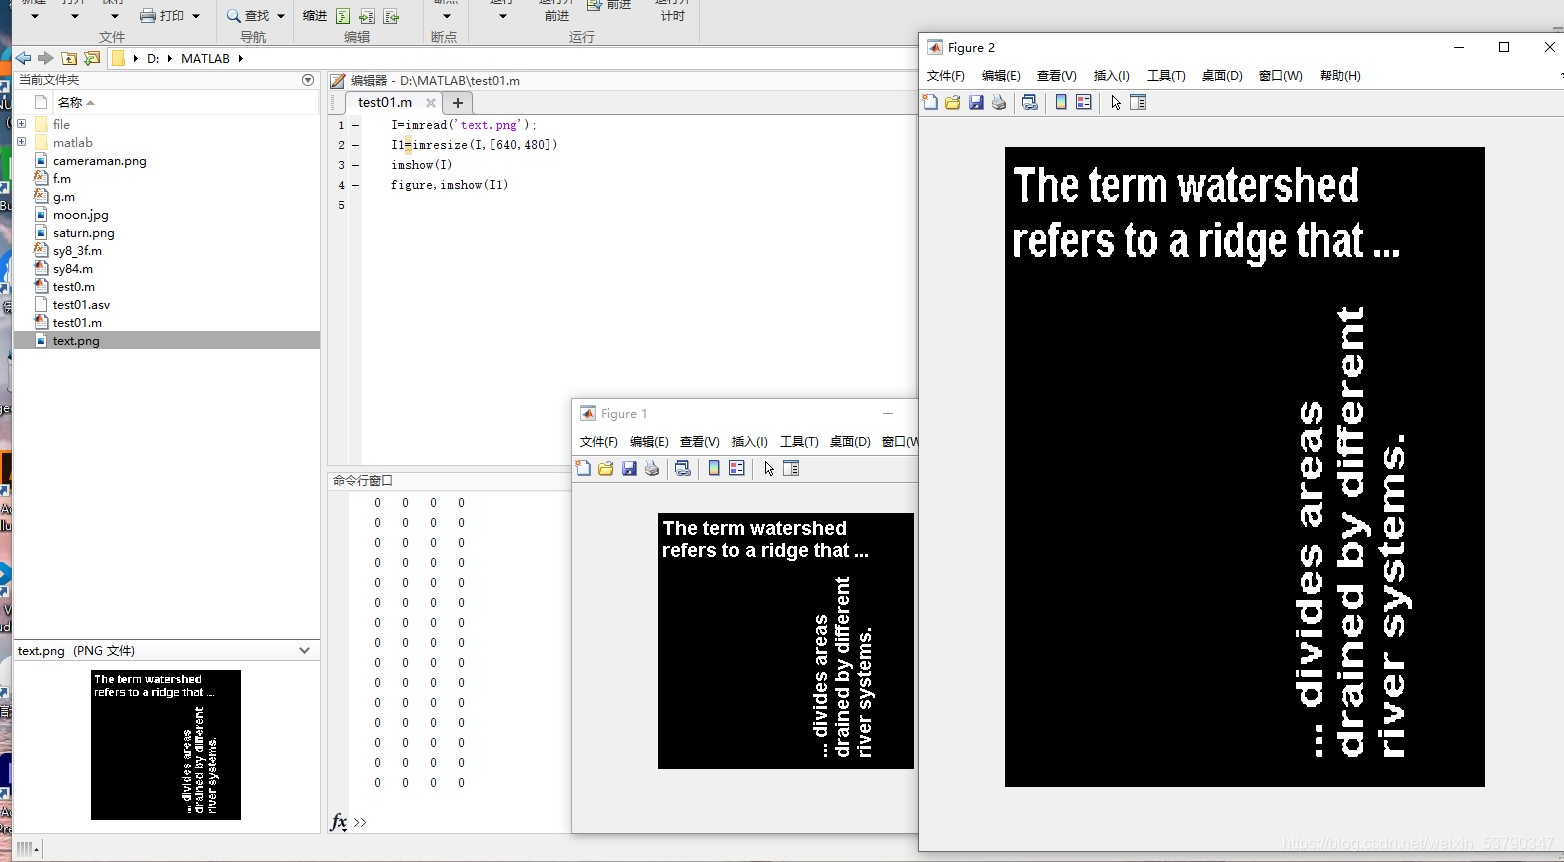Insert colorbar using Figure 1 toolbar icon

coord(714,468)
